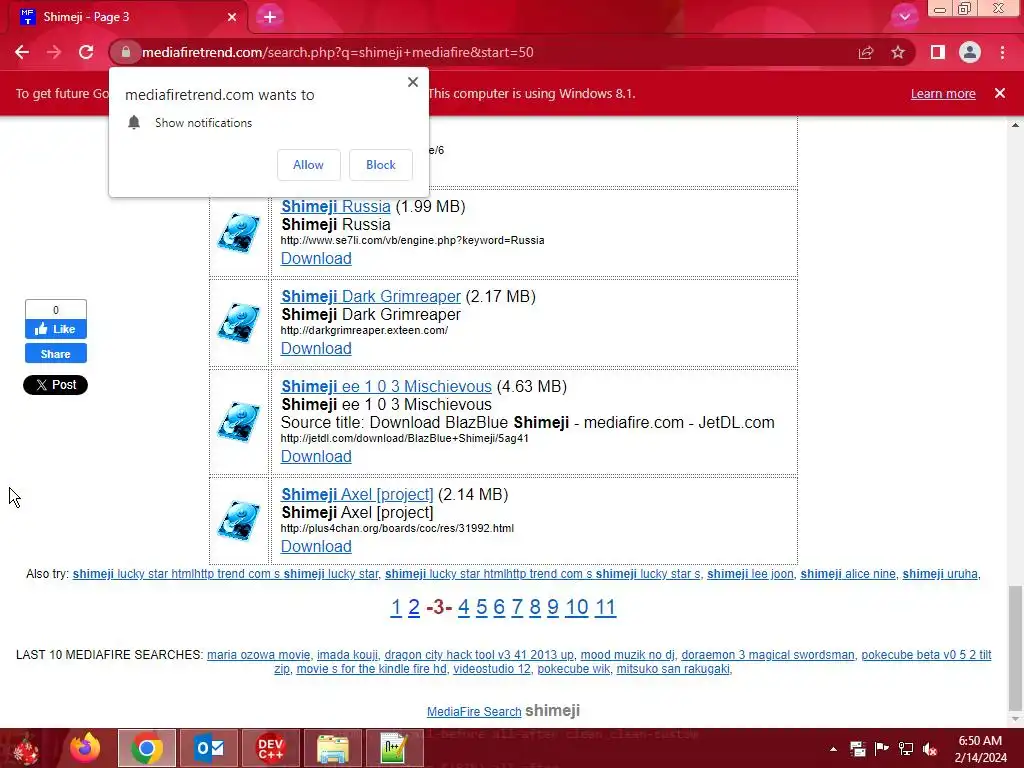Open the Shimeji Dark Grimreaper title link
The image size is (1024, 768).
[x=371, y=296]
